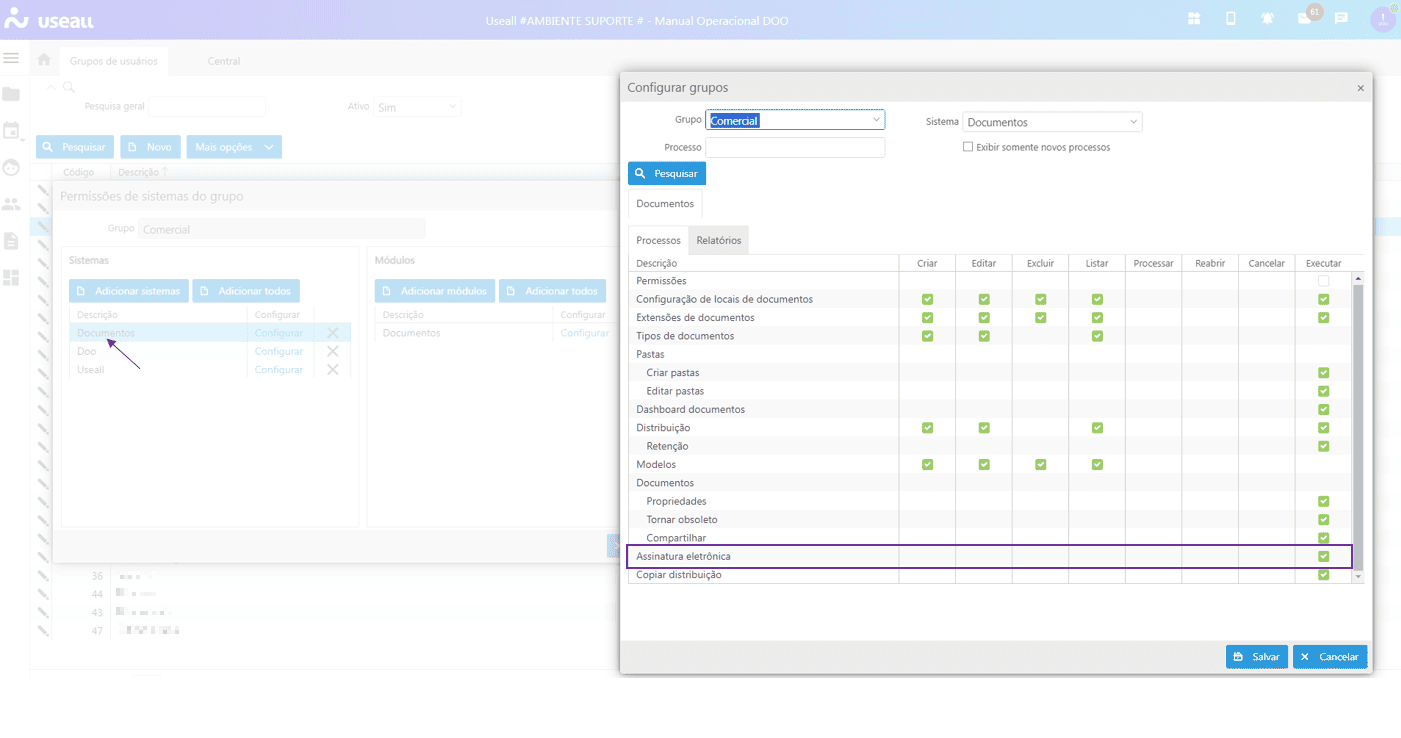Click Pesquisar in Configurar grupos dialog
This screenshot has width=1401, height=738.
point(667,173)
